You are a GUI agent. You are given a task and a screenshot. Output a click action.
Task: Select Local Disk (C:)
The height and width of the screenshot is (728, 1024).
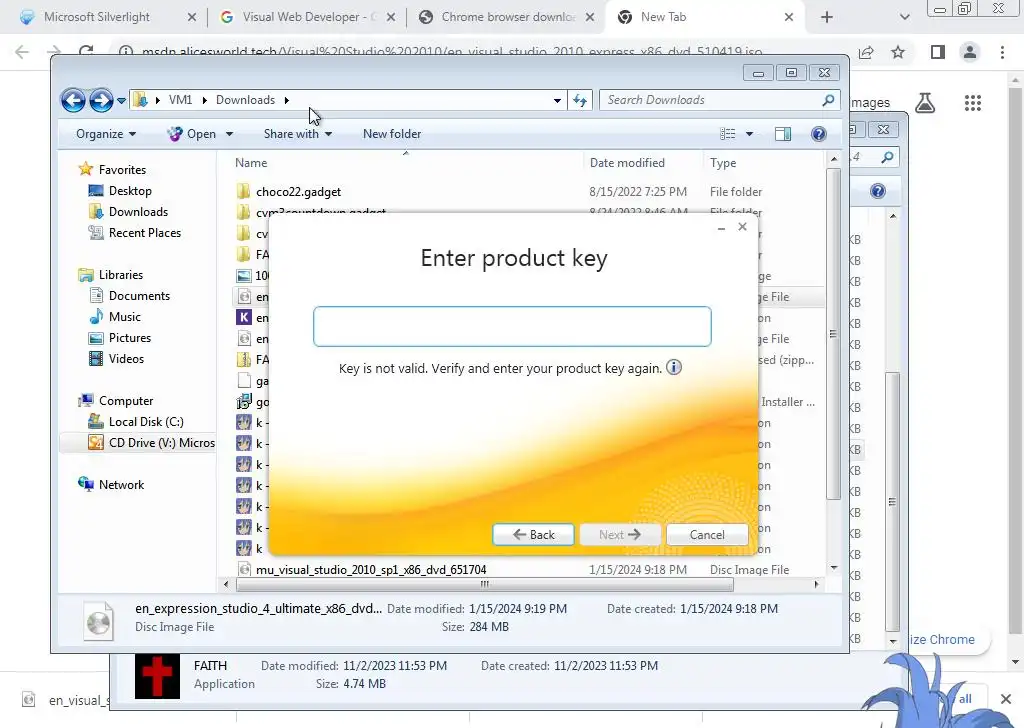tap(146, 422)
